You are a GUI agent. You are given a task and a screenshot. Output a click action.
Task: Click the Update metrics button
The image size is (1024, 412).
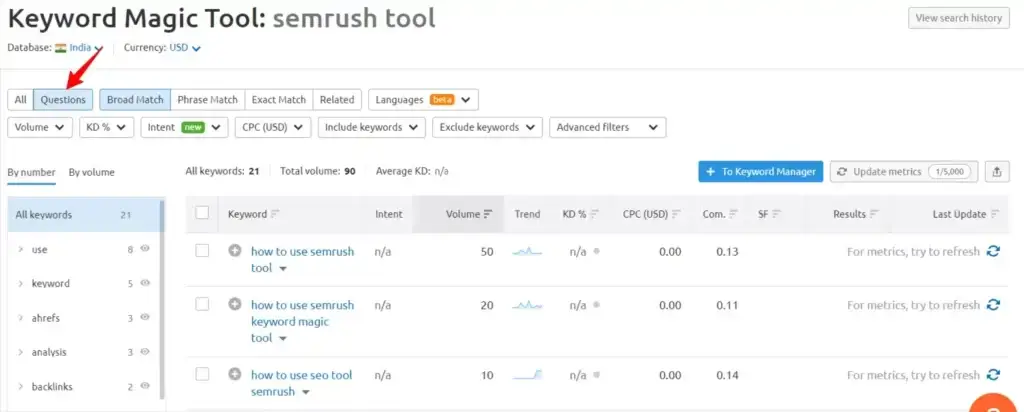tap(904, 172)
